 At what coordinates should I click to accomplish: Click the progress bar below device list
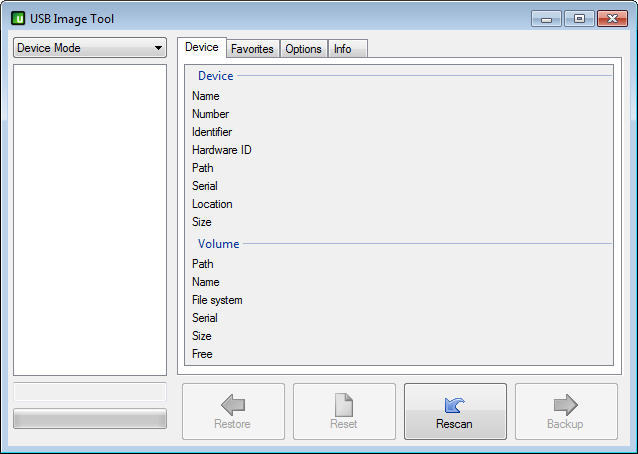(x=90, y=419)
